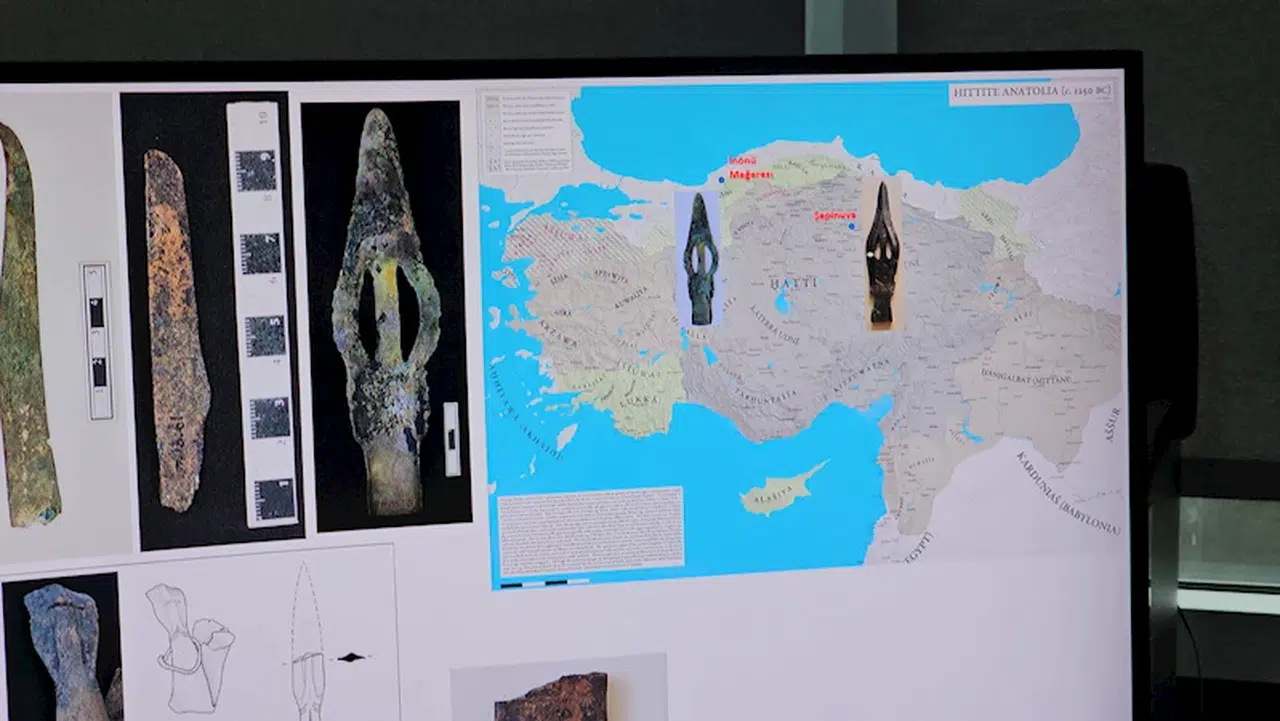
Task: Click the dark spearhead overlay near Şapinuva
Action: 882,253
